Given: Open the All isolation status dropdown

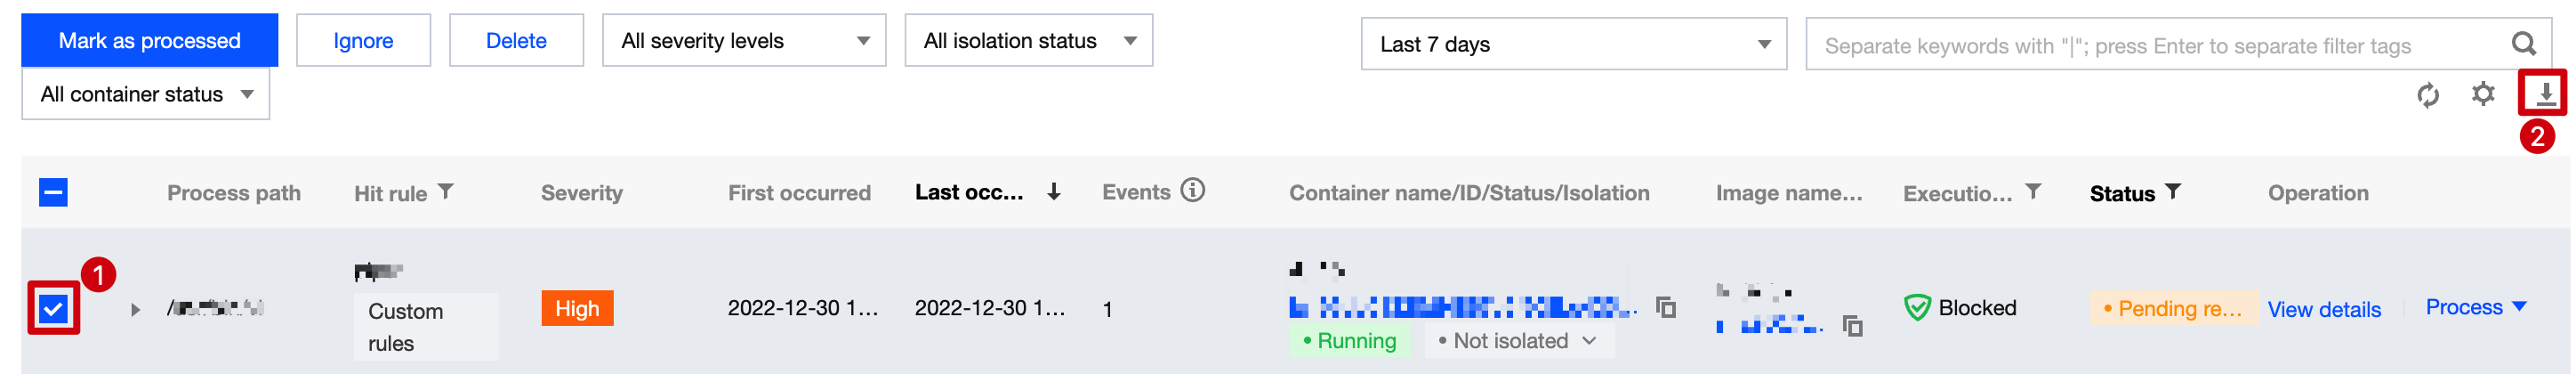Looking at the screenshot, I should (1027, 41).
